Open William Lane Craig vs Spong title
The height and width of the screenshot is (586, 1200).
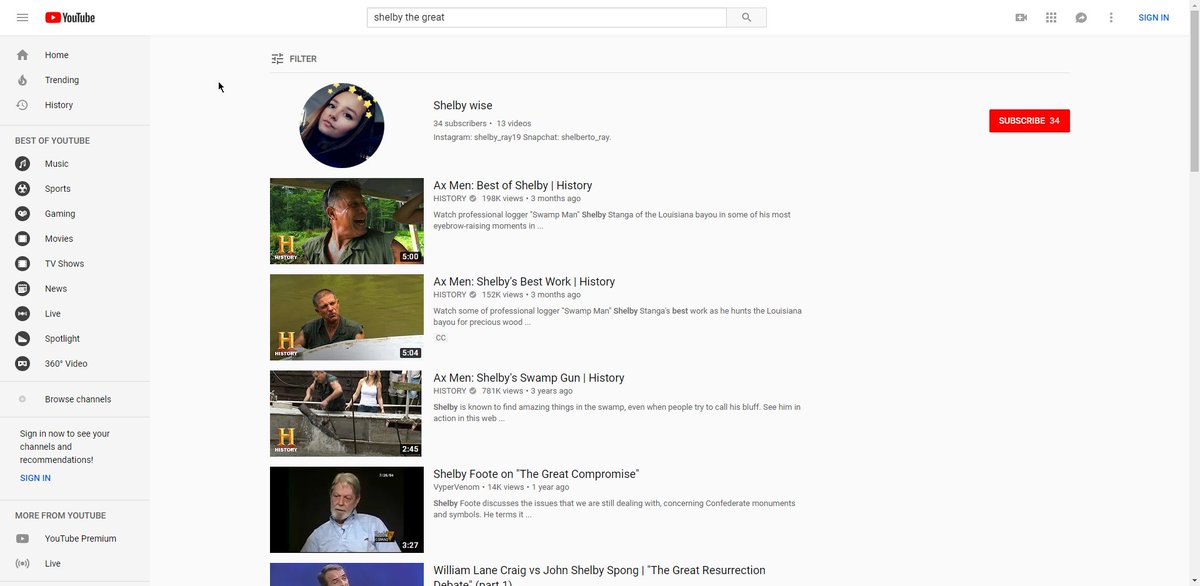(x=599, y=576)
